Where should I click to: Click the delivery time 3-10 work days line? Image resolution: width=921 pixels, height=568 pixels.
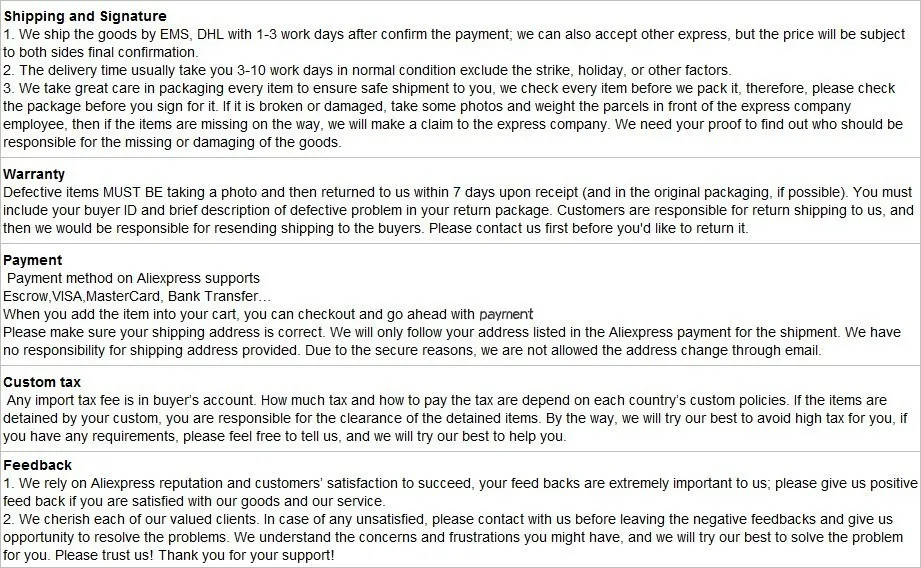(x=367, y=70)
